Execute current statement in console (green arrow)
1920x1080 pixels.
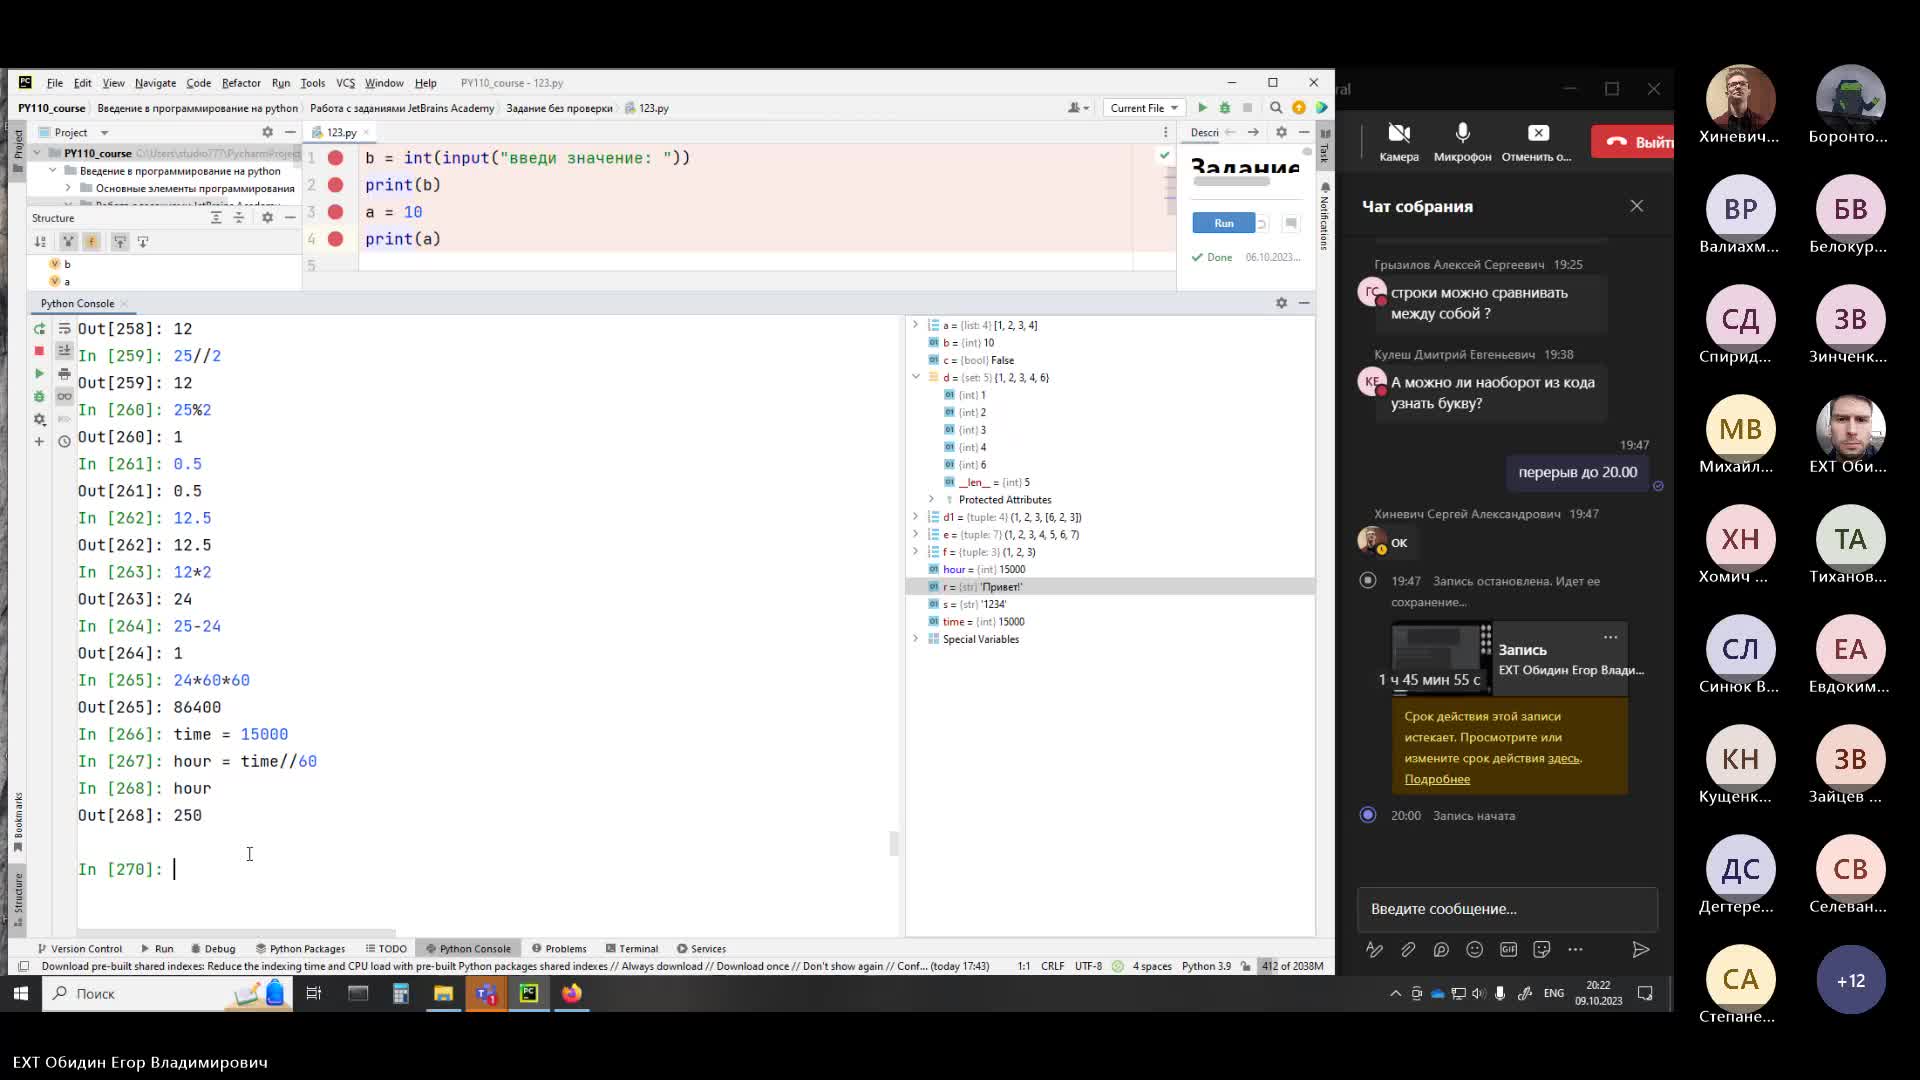[39, 373]
